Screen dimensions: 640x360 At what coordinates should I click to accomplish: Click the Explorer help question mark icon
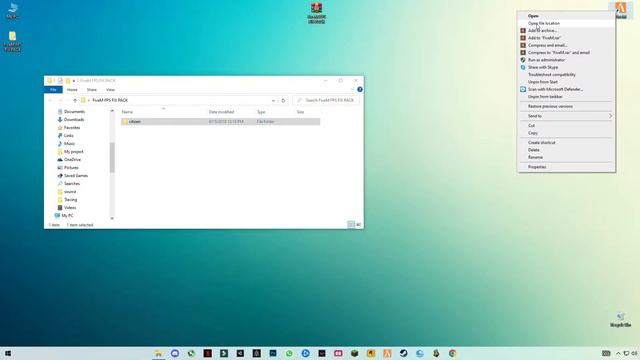pyautogui.click(x=360, y=89)
